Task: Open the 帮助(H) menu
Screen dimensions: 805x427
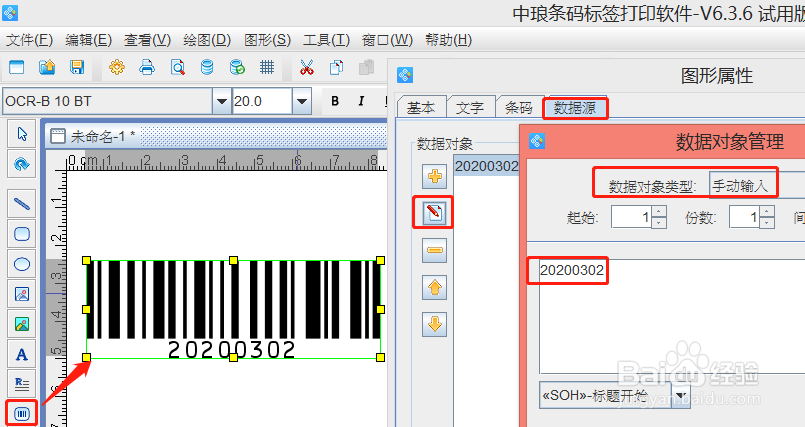Action: (x=449, y=40)
